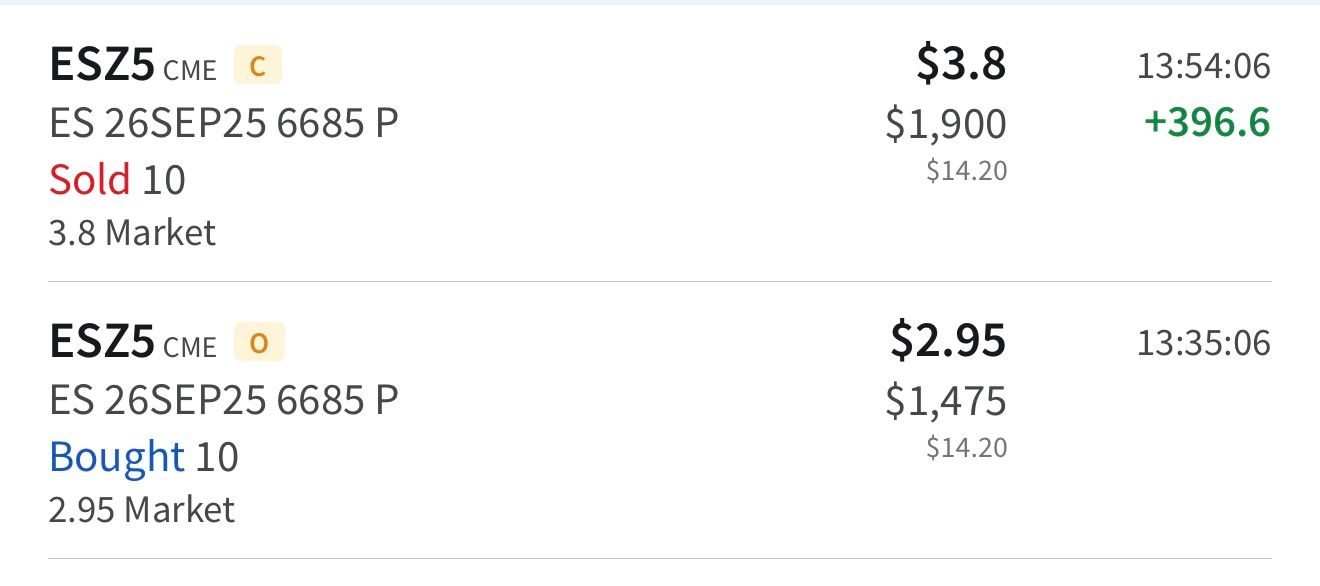Click the 13:54:06 trade timestamp
The height and width of the screenshot is (586, 1320).
point(1203,67)
